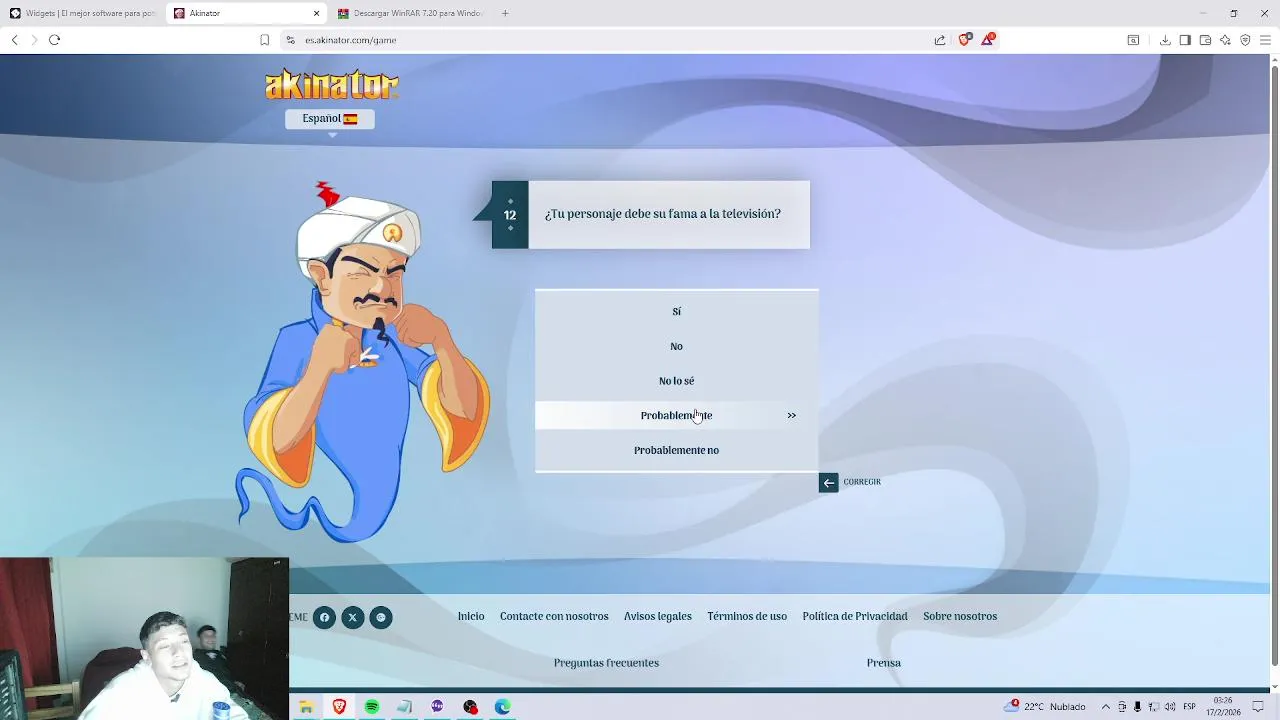
Task: Open the browser downloads icon
Action: click(1165, 40)
